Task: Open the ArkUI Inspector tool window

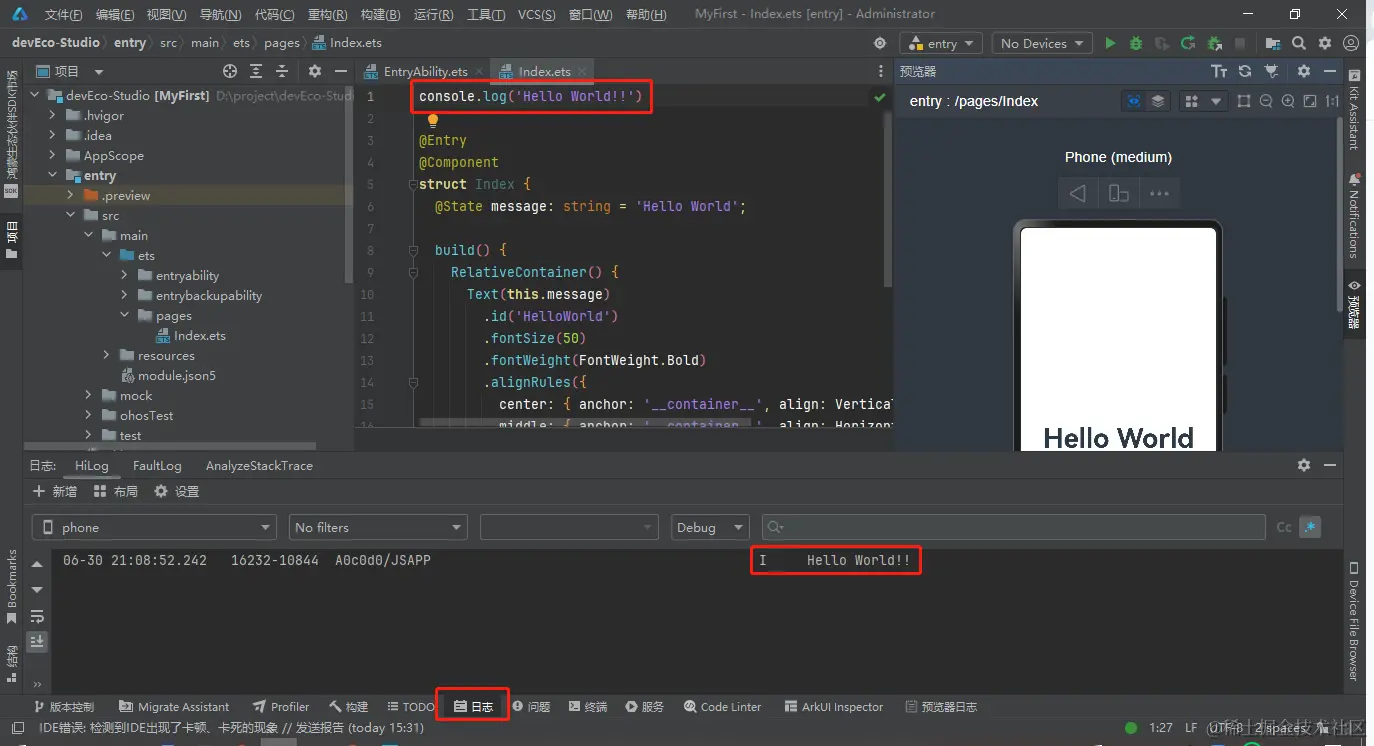Action: tap(834, 707)
